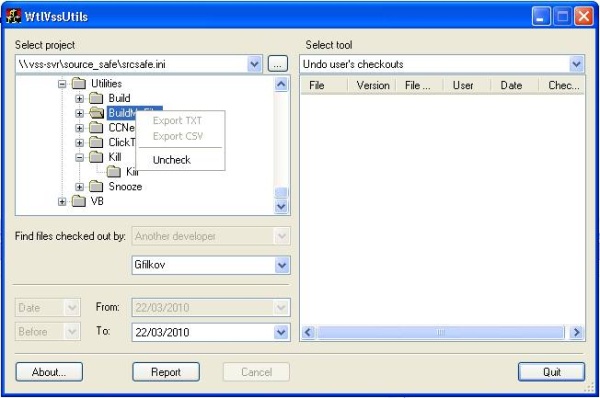Select the CCNe folder icon
Image resolution: width=600 pixels, height=398 pixels.
tap(96, 127)
